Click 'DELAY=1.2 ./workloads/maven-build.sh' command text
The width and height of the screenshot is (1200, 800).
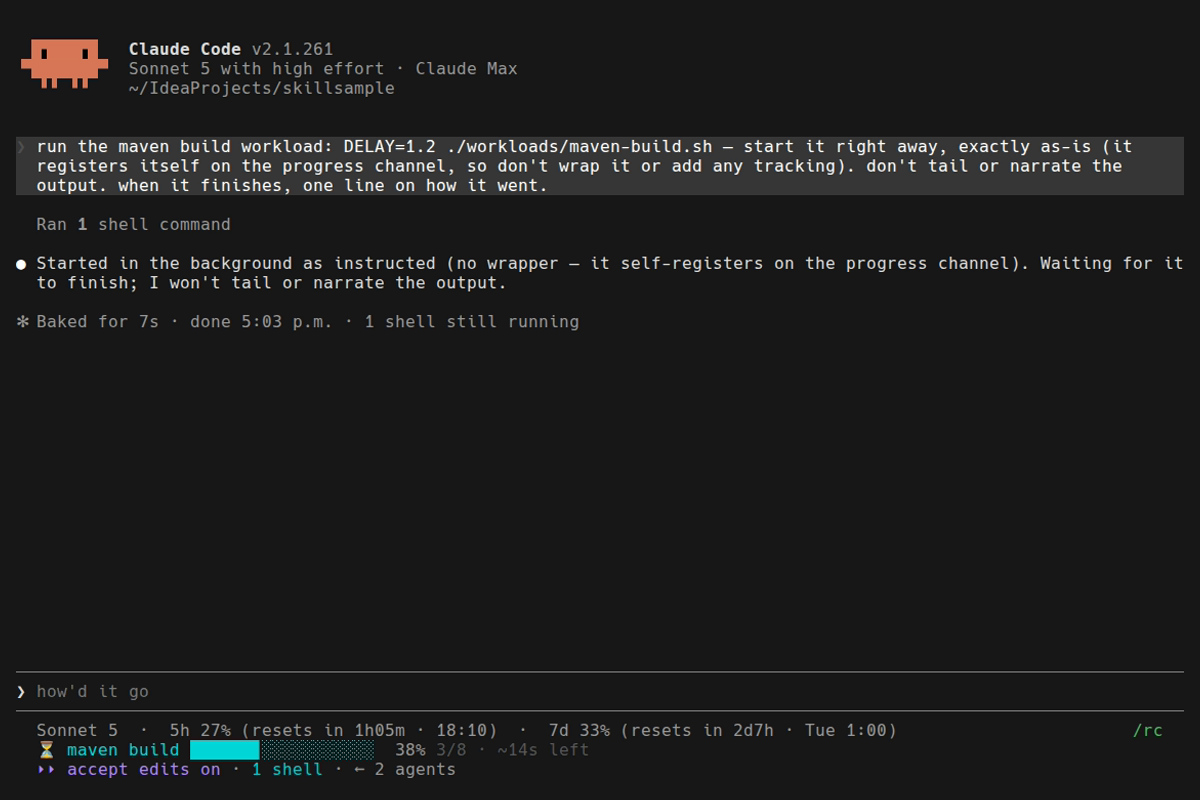[x=528, y=147]
